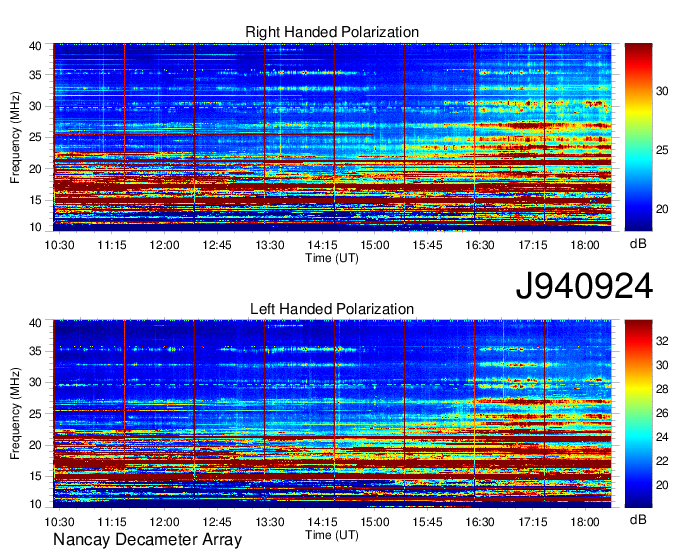Click 35 MHz tick on right-handed frequency axis

click(35, 75)
